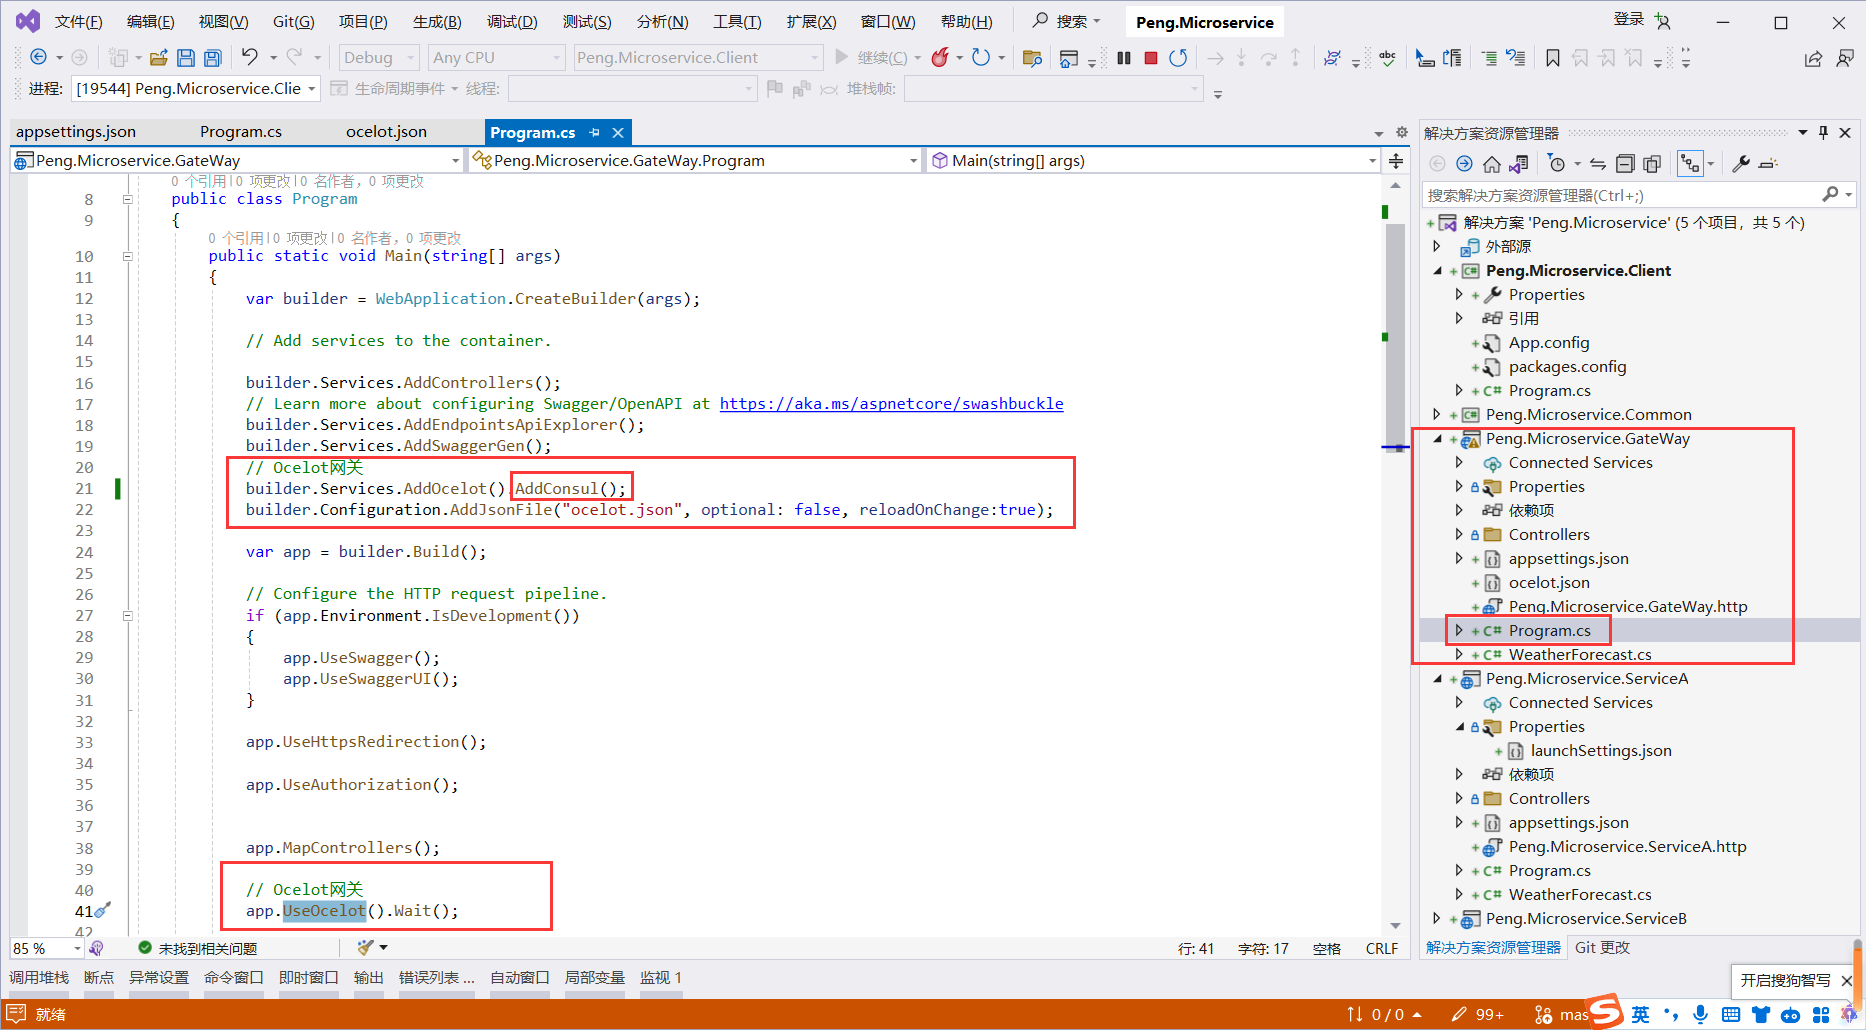Viewport: 1866px width, 1030px height.
Task: Stop debugging with the red square
Action: click(x=1151, y=58)
